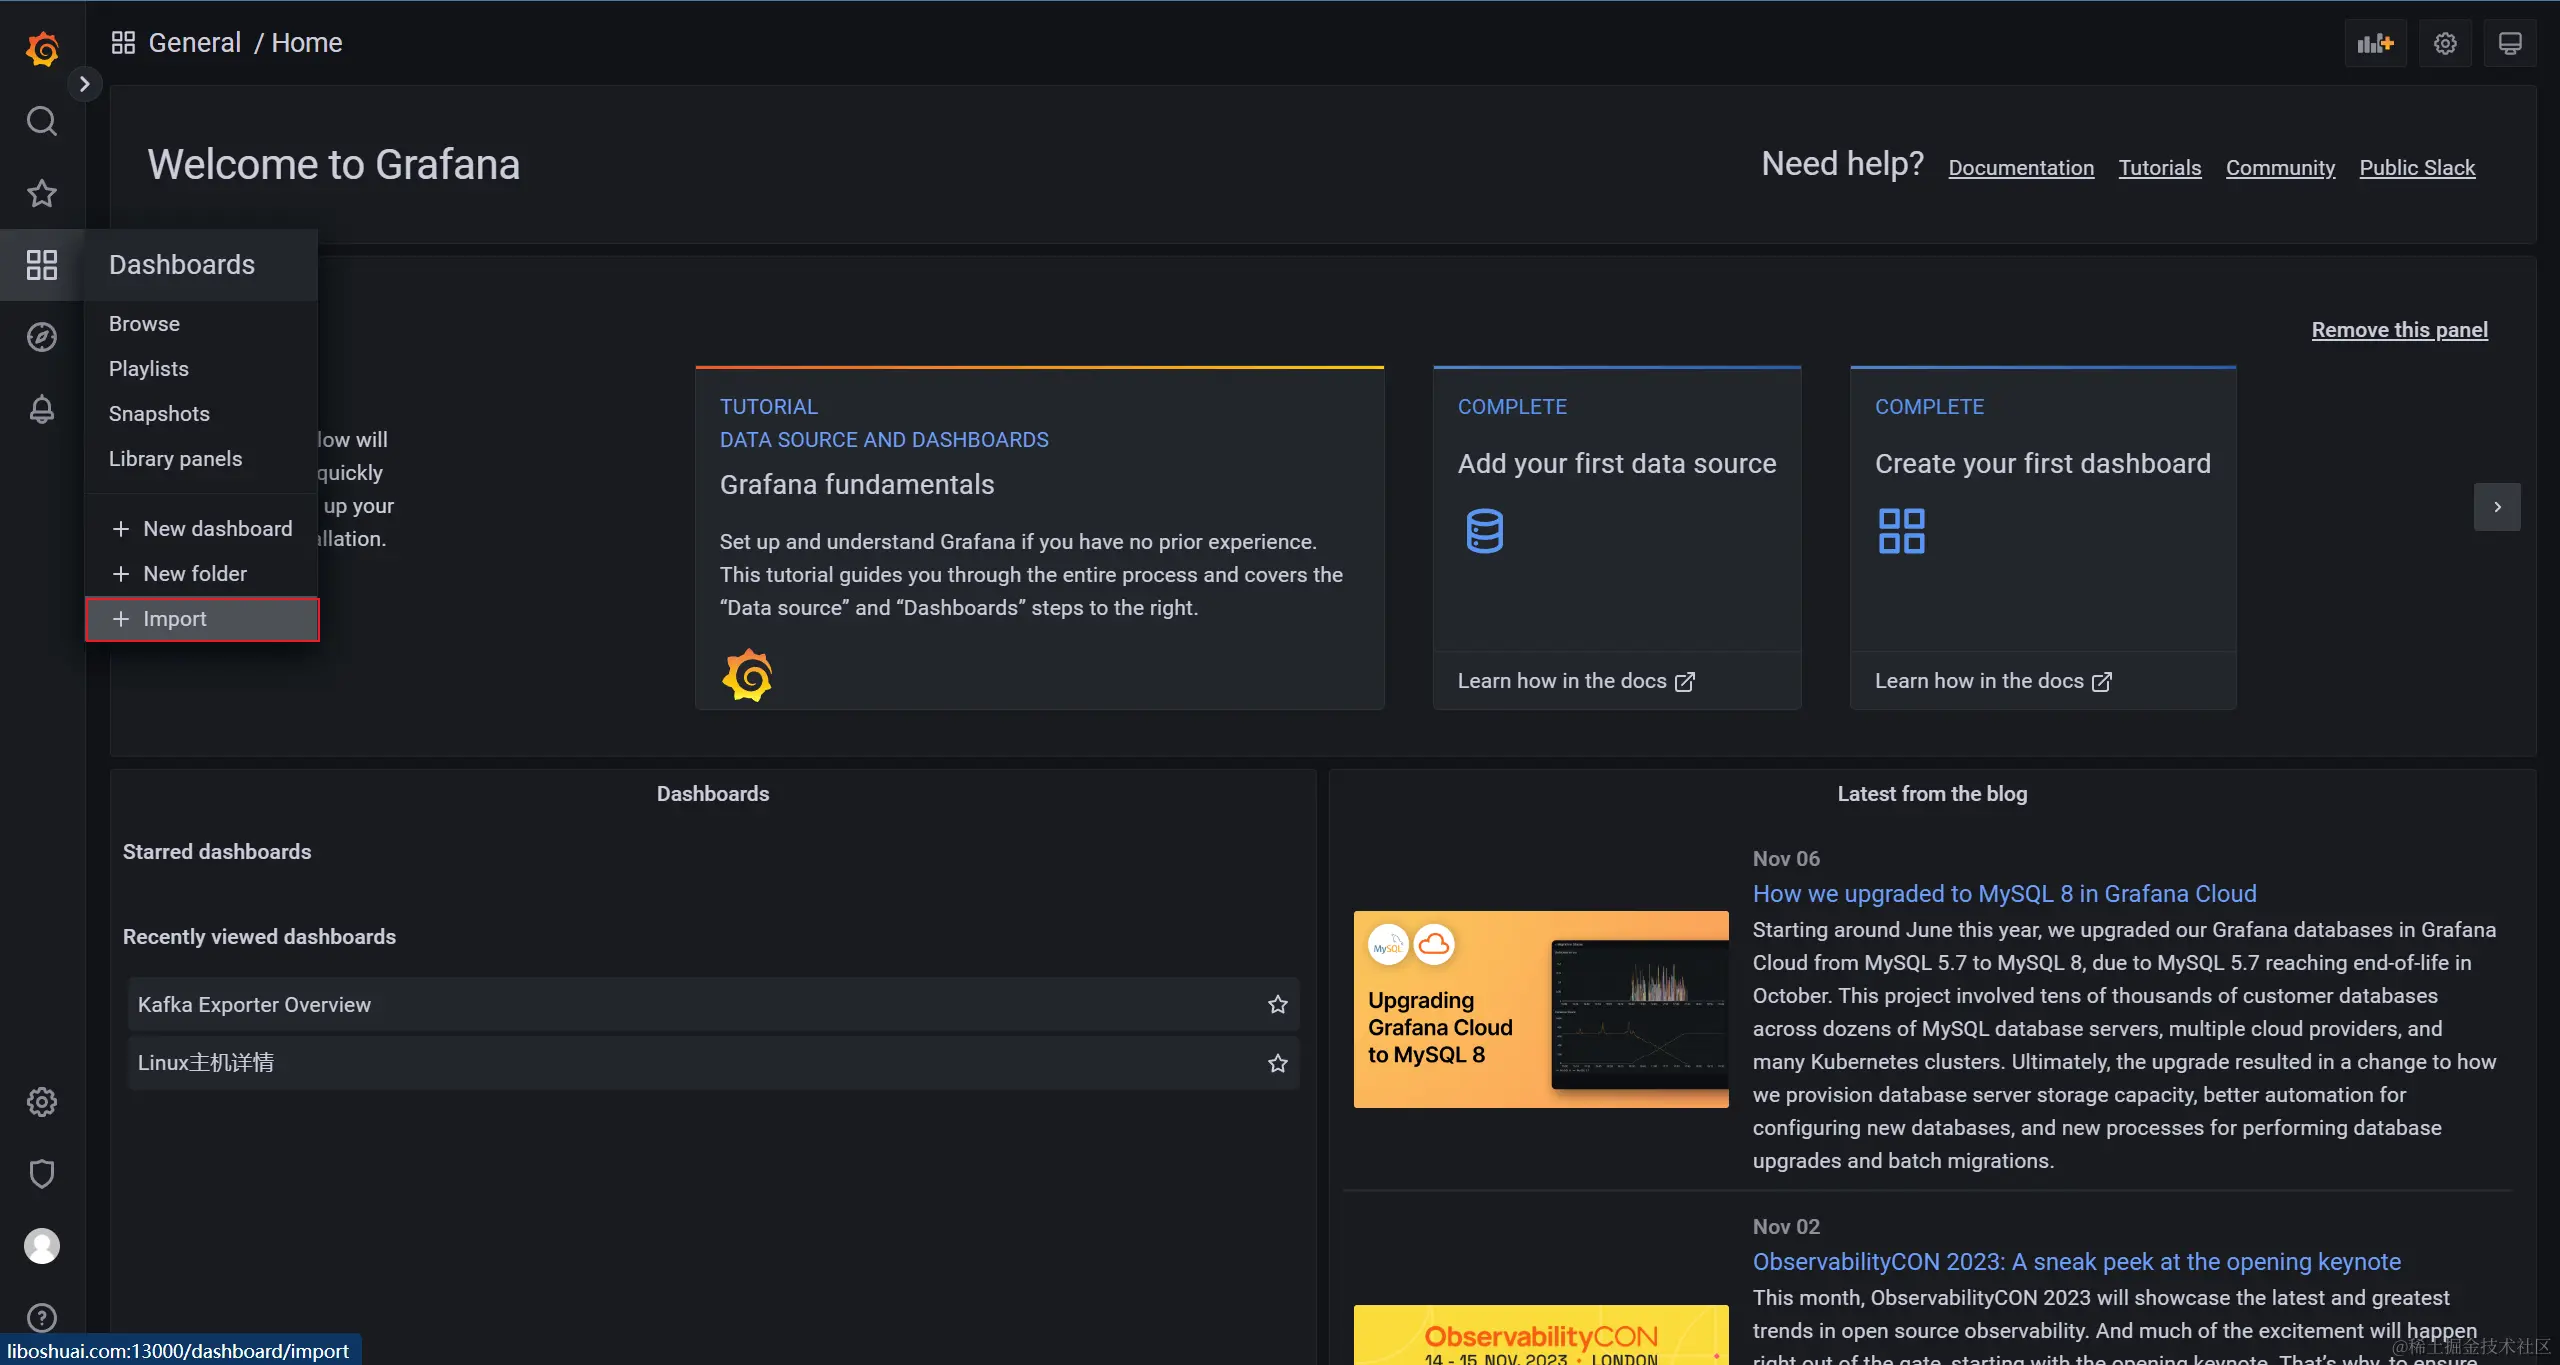The width and height of the screenshot is (2560, 1365).
Task: Click the Add panel icon in top bar
Action: (x=2375, y=43)
